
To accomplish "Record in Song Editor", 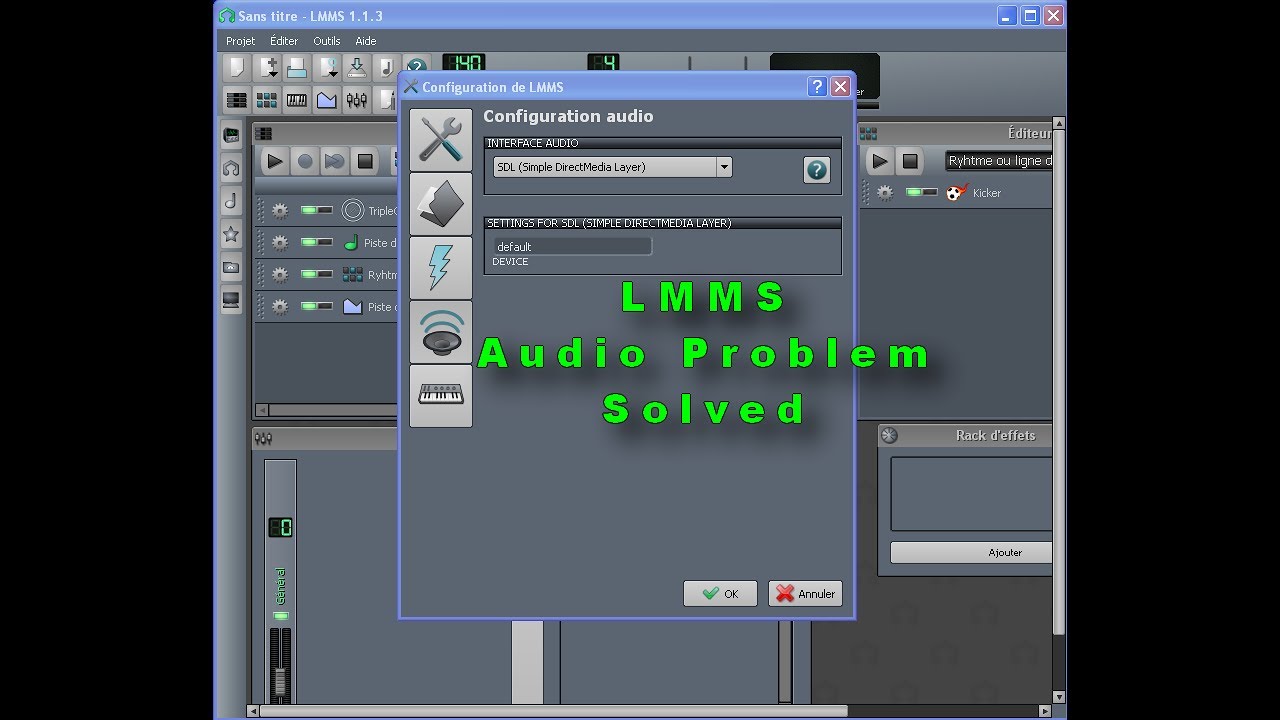I will [305, 161].
